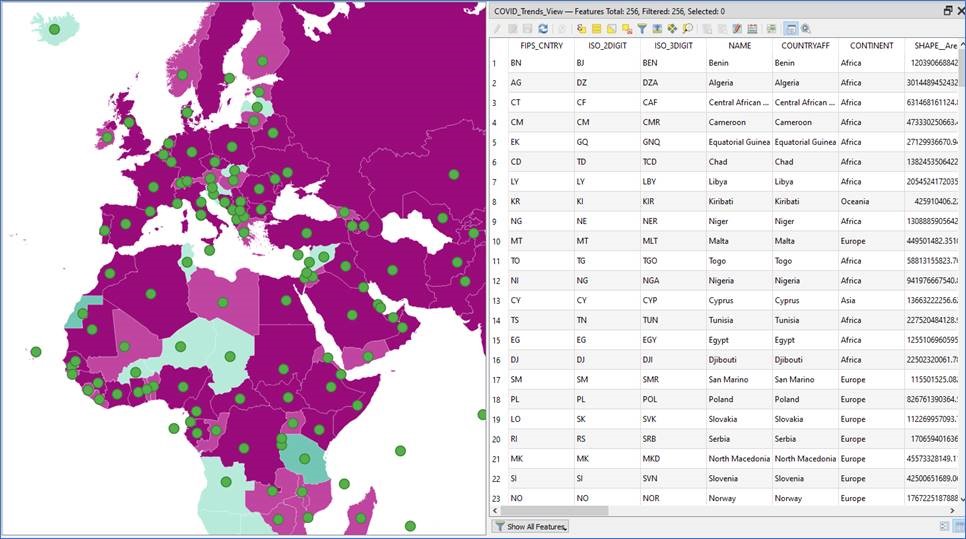Undock the attribute table panel
The image size is (966, 539).
[948, 10]
